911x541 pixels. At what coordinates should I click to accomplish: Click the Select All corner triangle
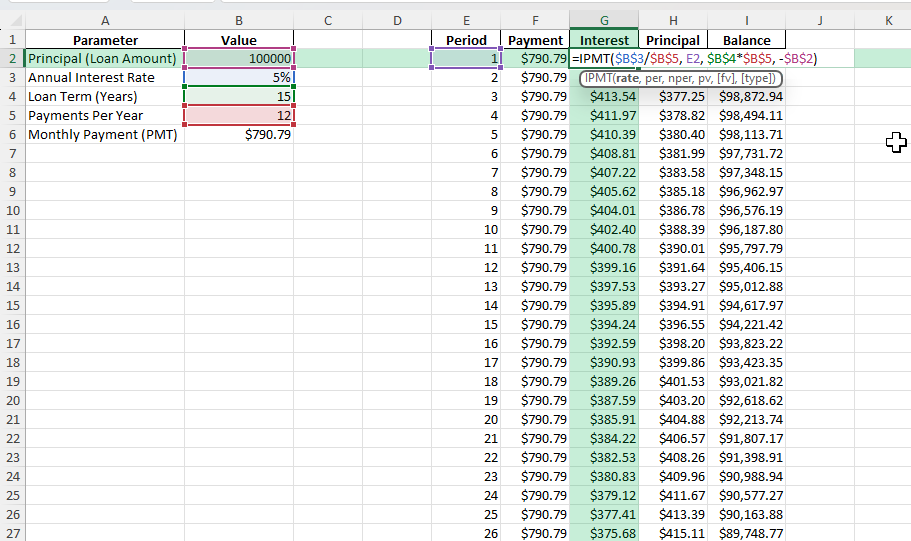[x=16, y=22]
